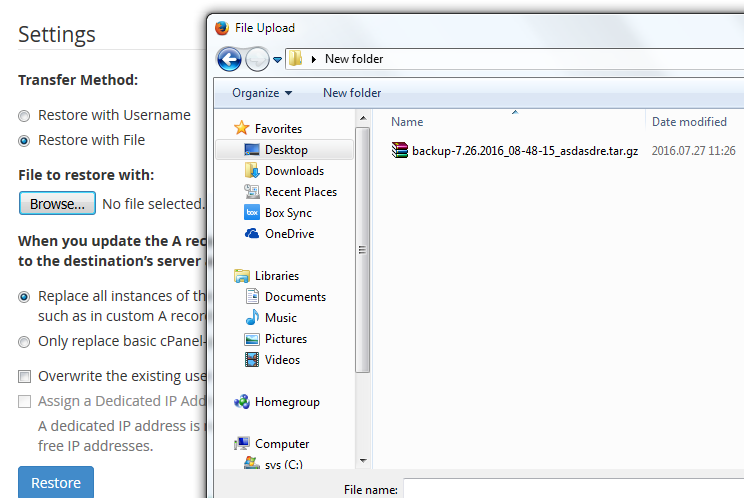The height and width of the screenshot is (498, 744).
Task: Click New folder toolbar button
Action: point(352,93)
